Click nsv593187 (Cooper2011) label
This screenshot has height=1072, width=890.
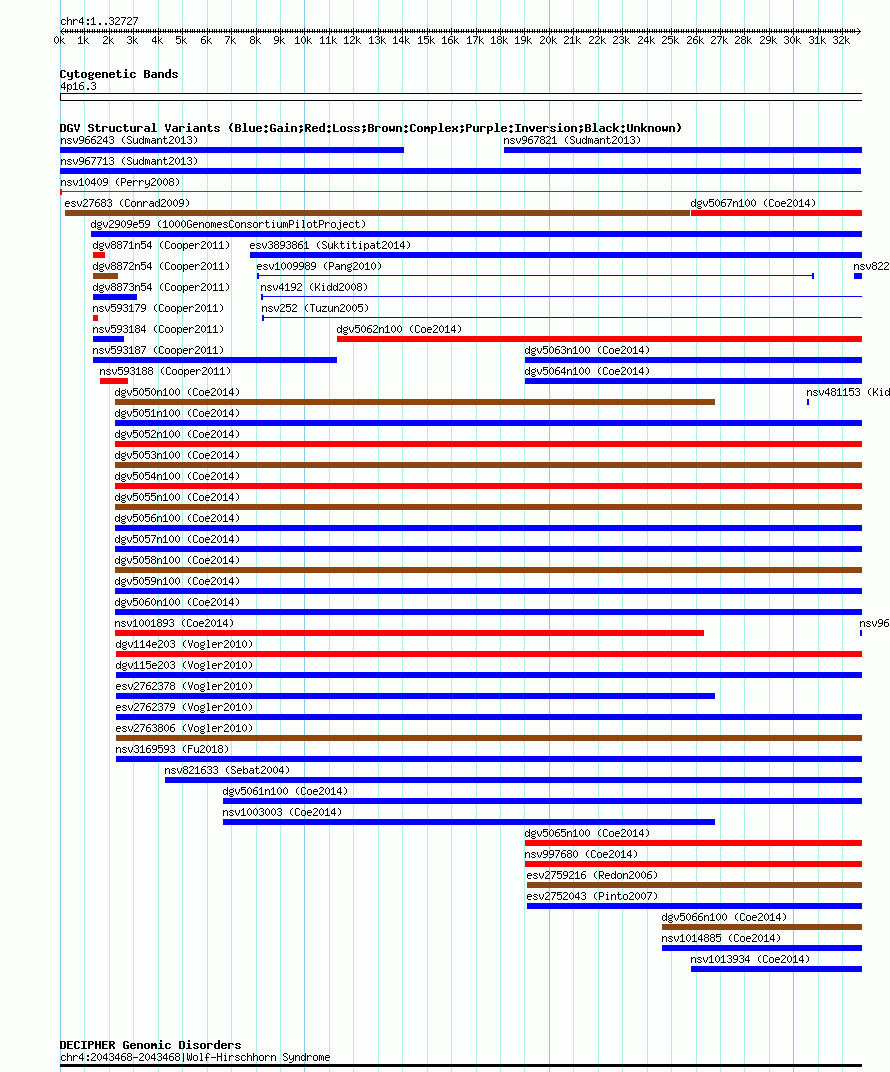[x=158, y=350]
